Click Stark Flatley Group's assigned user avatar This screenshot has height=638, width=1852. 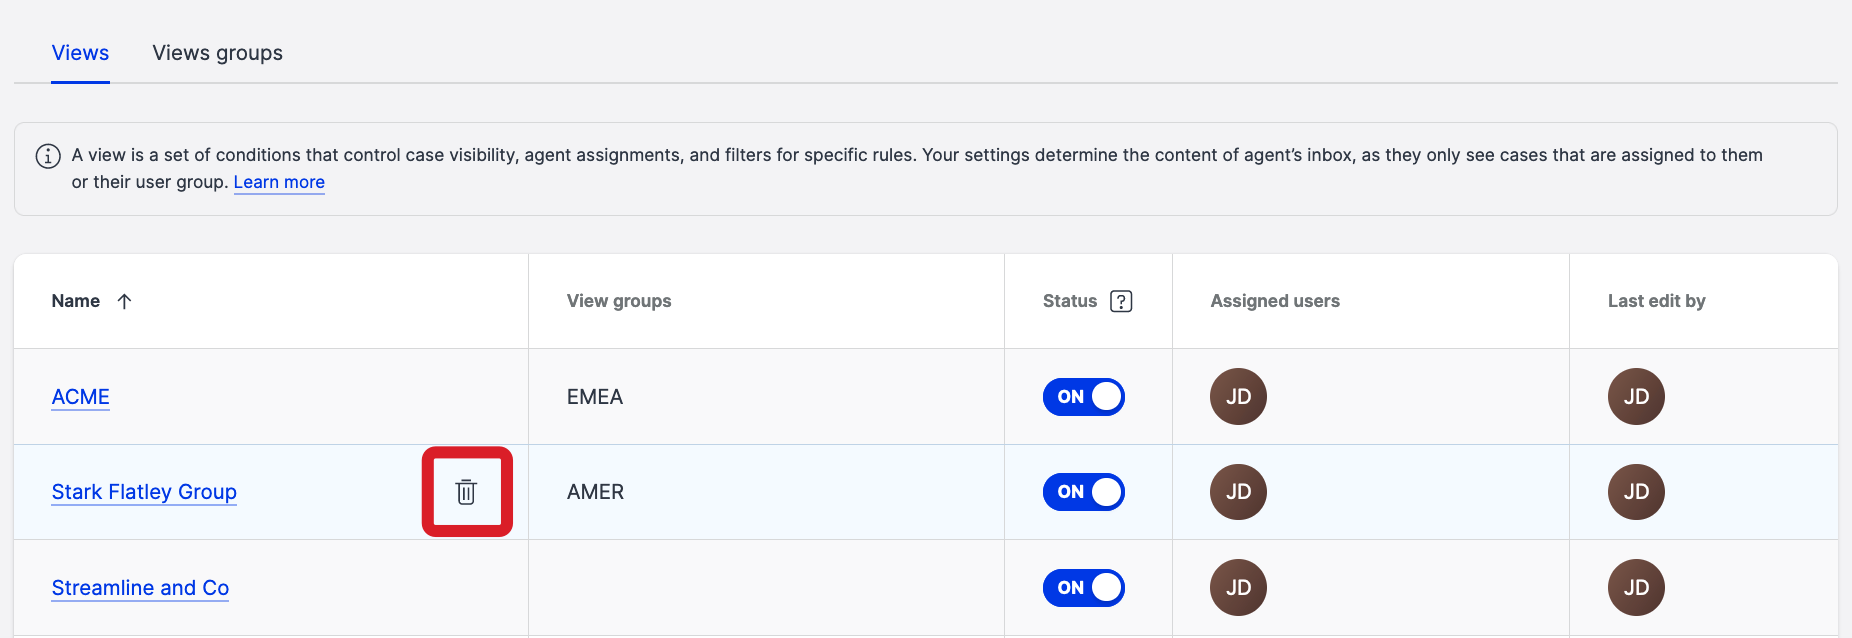[x=1238, y=492]
